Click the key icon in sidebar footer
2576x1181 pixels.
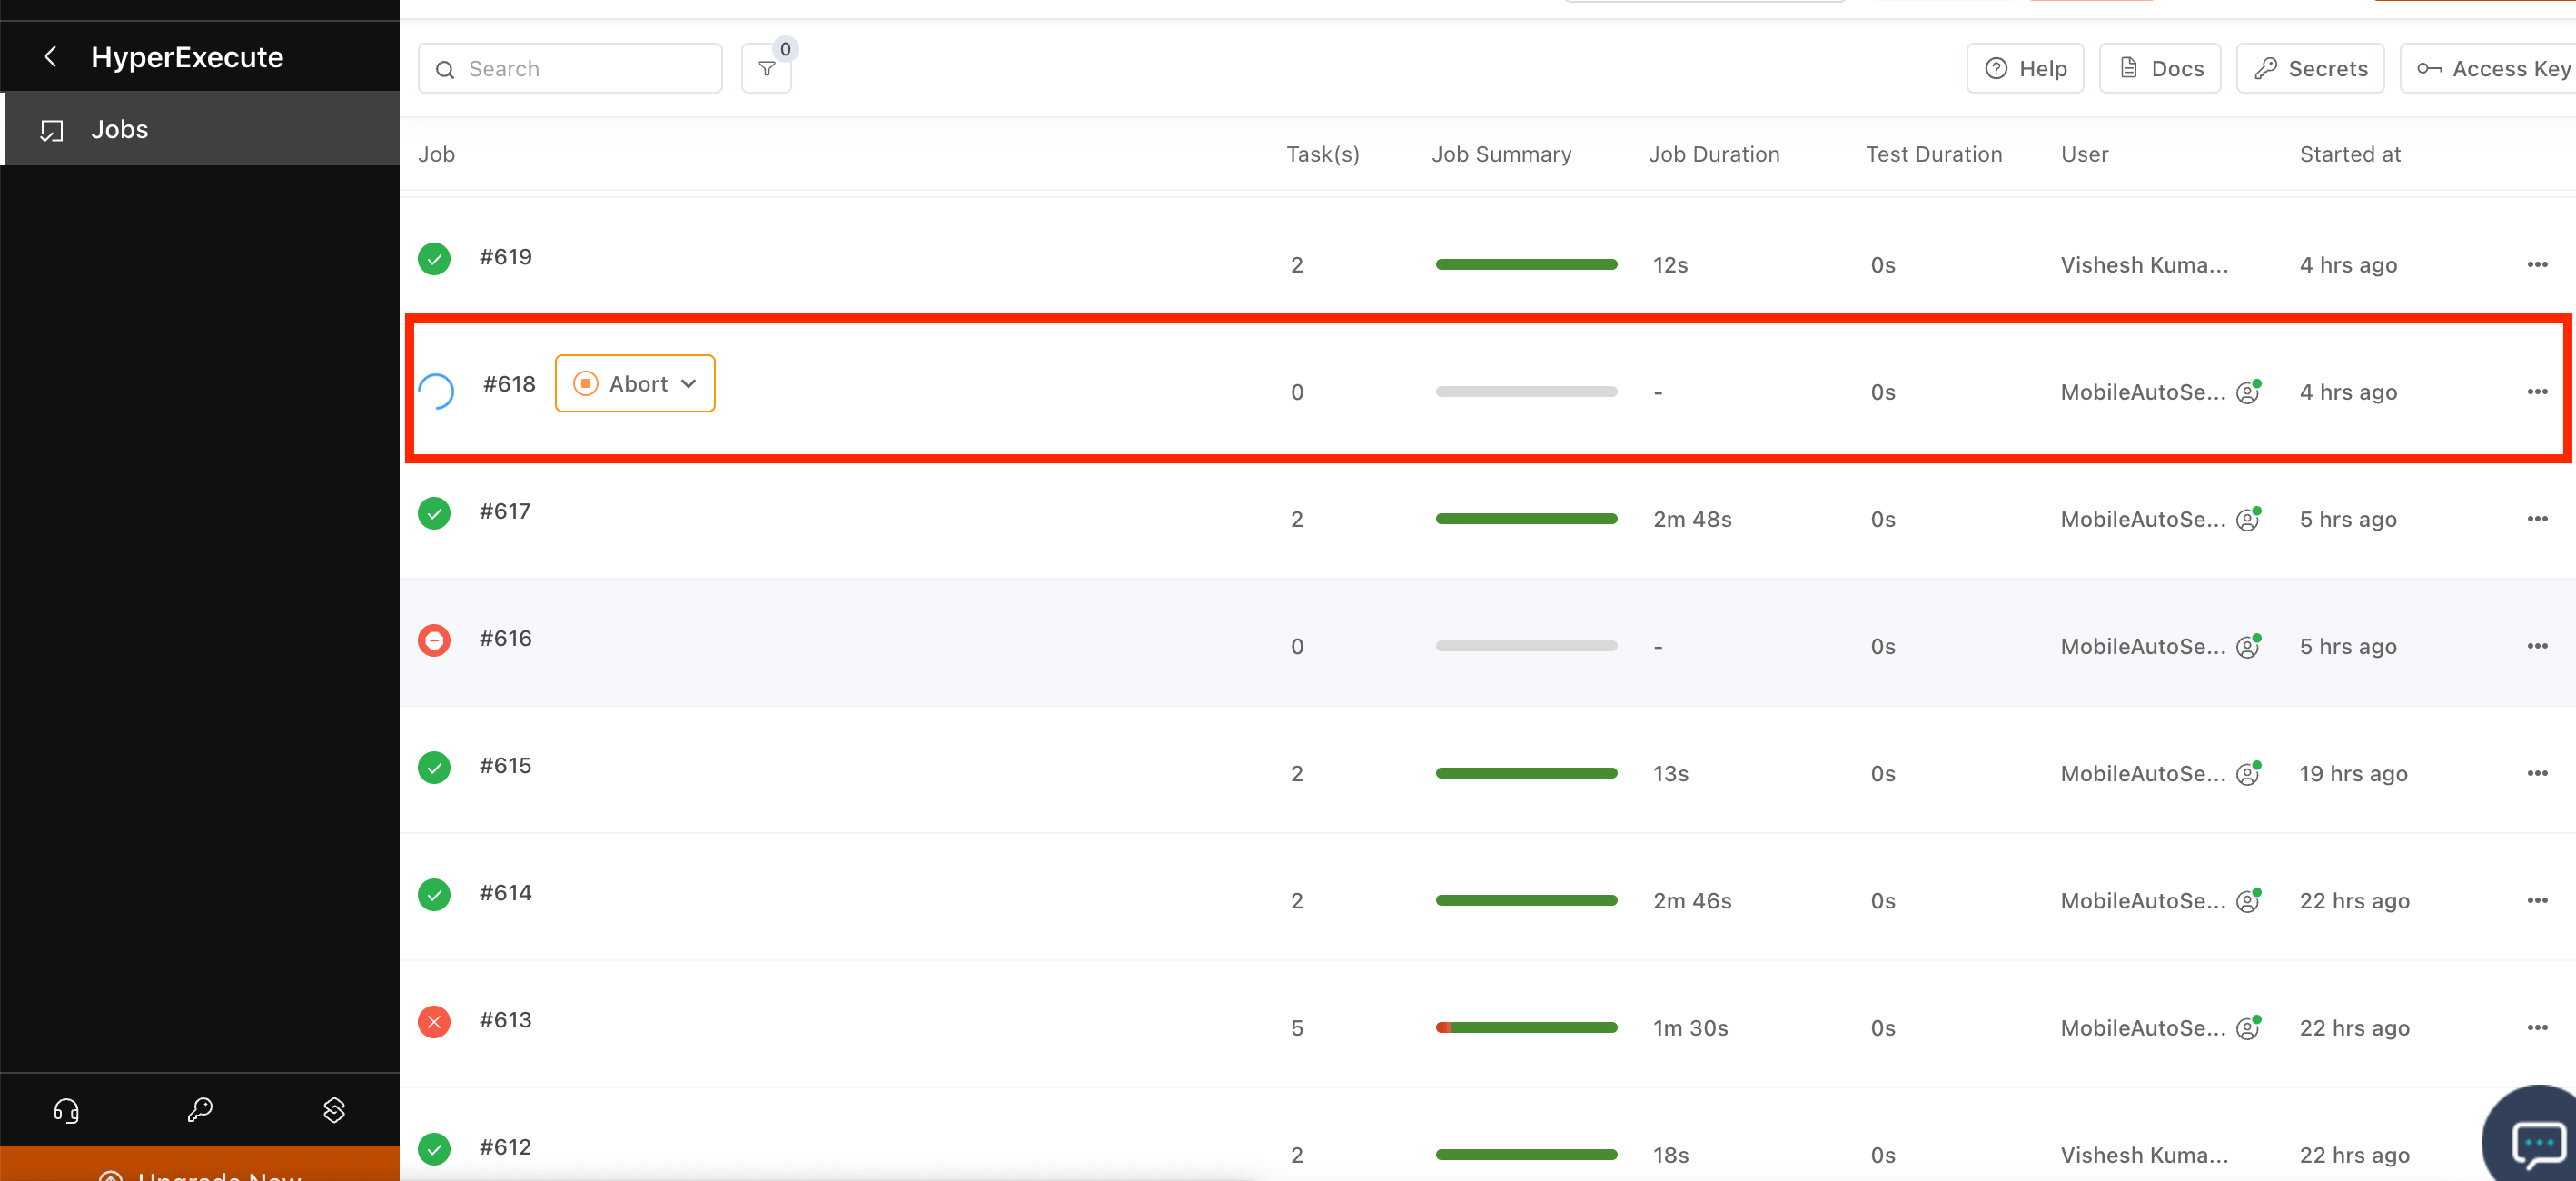tap(200, 1110)
